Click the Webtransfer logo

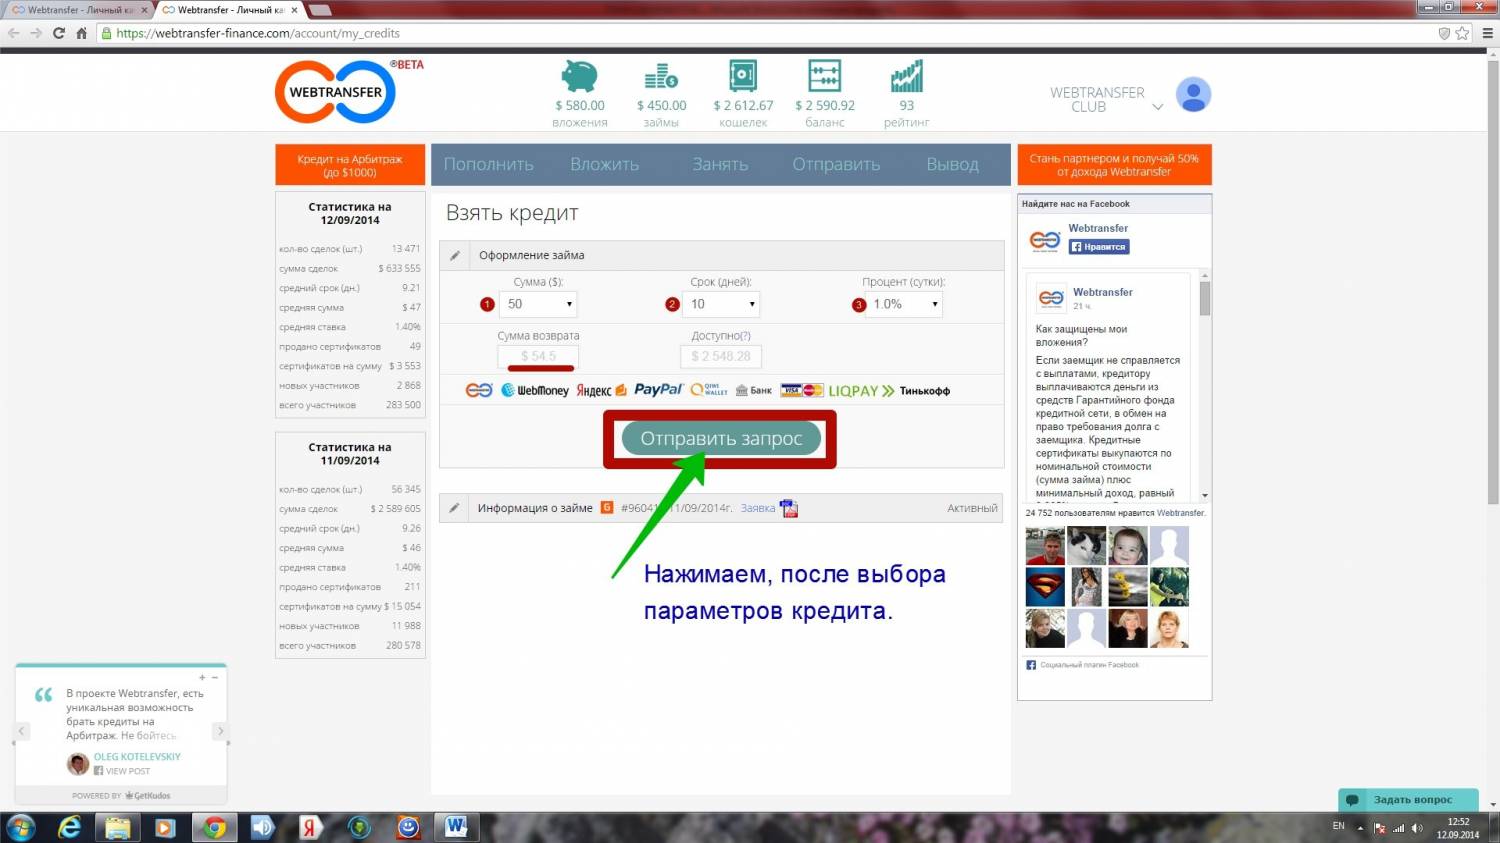[336, 92]
